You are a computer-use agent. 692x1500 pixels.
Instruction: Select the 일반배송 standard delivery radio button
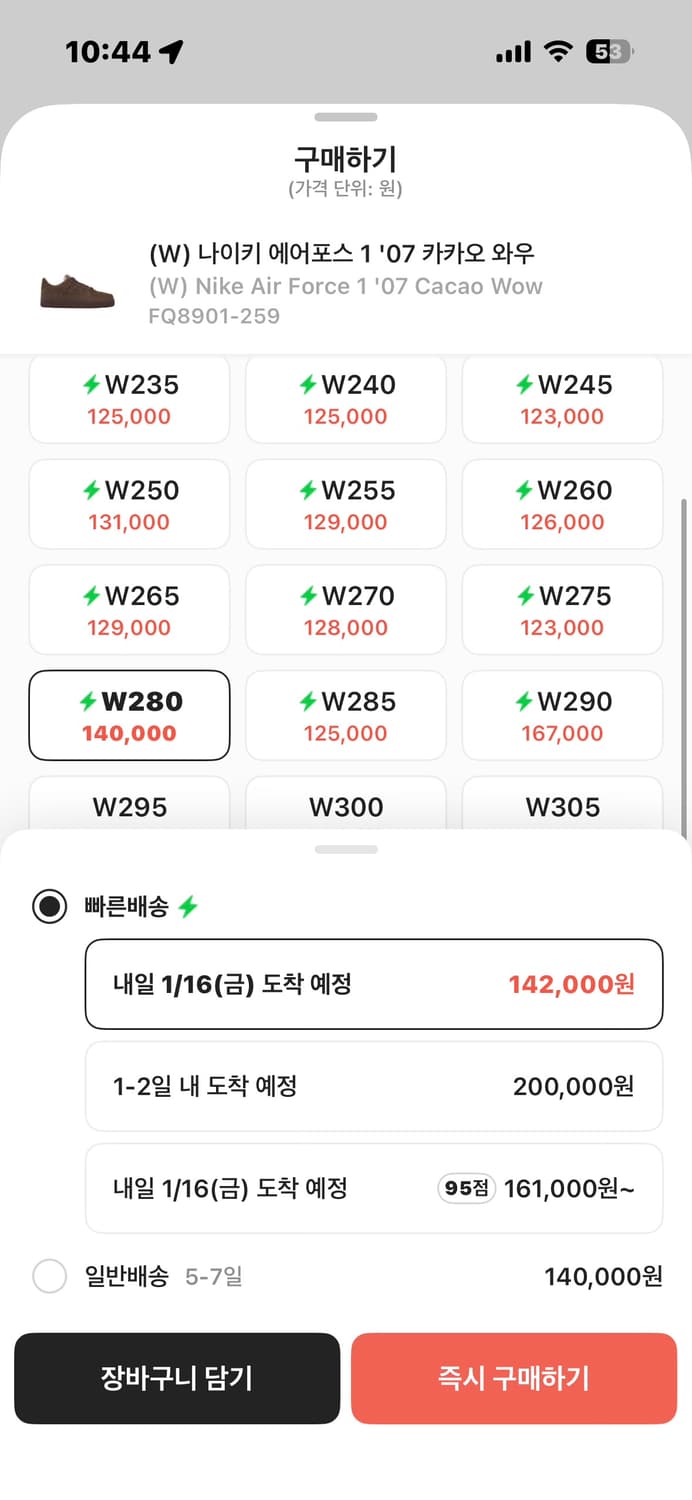49,1277
